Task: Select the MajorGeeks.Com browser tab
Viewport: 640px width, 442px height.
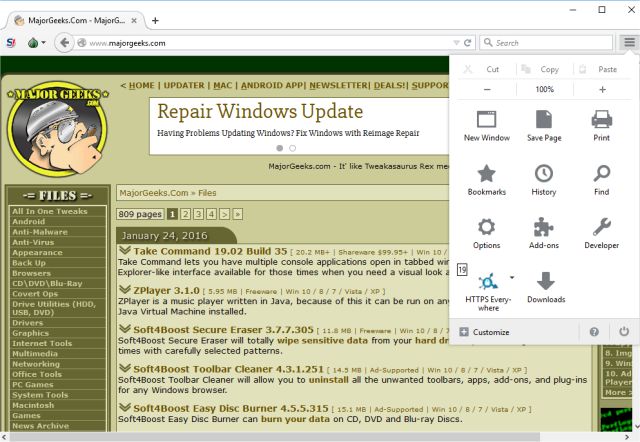Action: coord(76,20)
